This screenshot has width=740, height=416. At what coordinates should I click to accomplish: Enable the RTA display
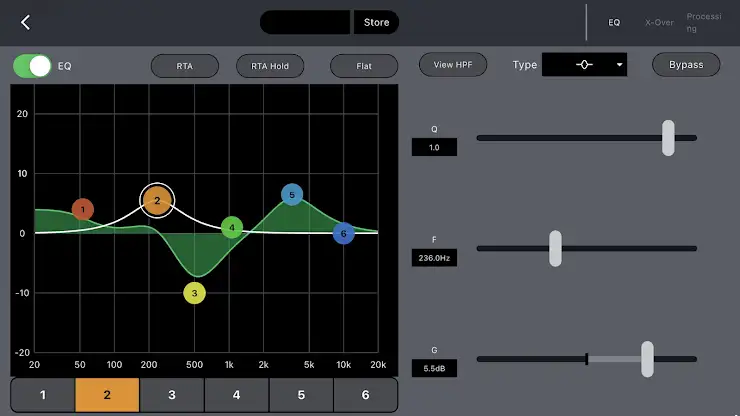click(x=185, y=66)
